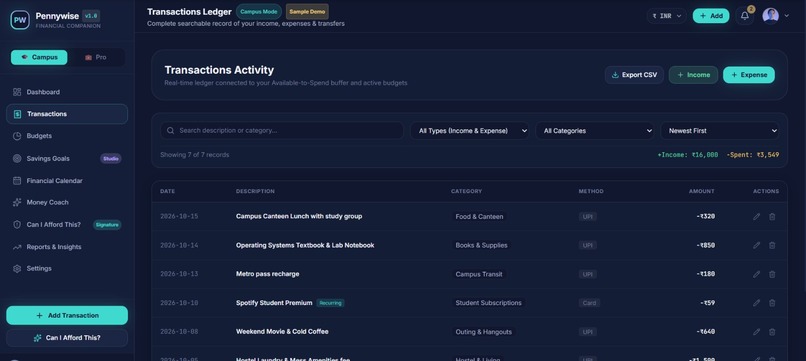
Task: Click the Add button in header
Action: pos(711,16)
